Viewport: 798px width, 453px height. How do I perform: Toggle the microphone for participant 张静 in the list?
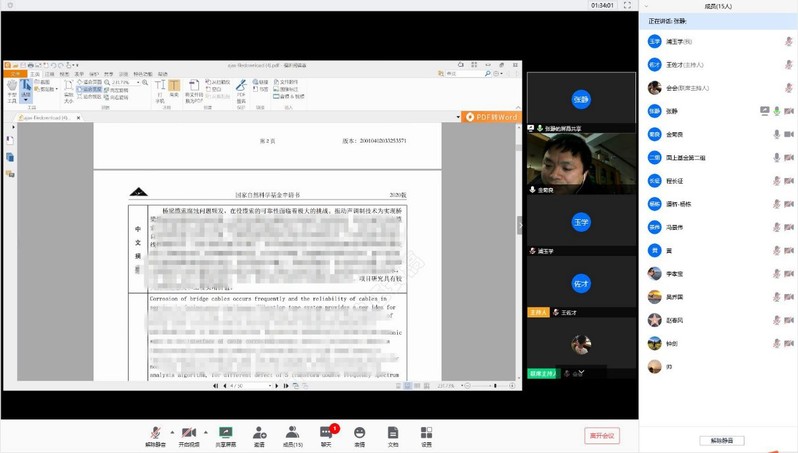[776, 111]
